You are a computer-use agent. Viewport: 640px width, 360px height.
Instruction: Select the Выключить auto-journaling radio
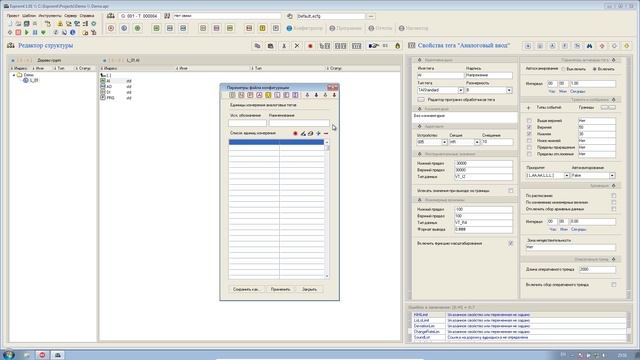pos(564,69)
